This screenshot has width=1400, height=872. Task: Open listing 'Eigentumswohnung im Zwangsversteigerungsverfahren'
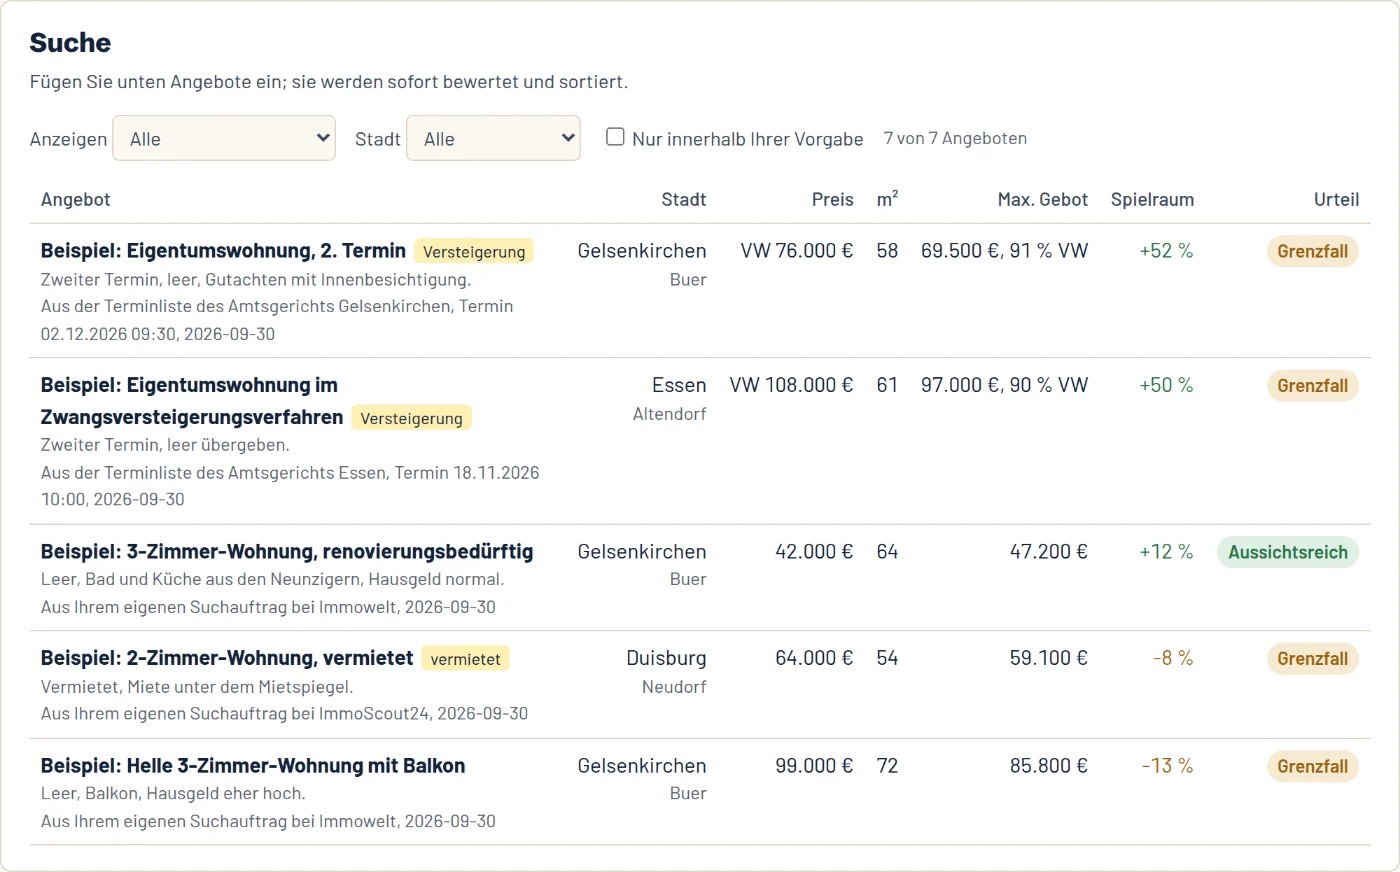point(192,401)
